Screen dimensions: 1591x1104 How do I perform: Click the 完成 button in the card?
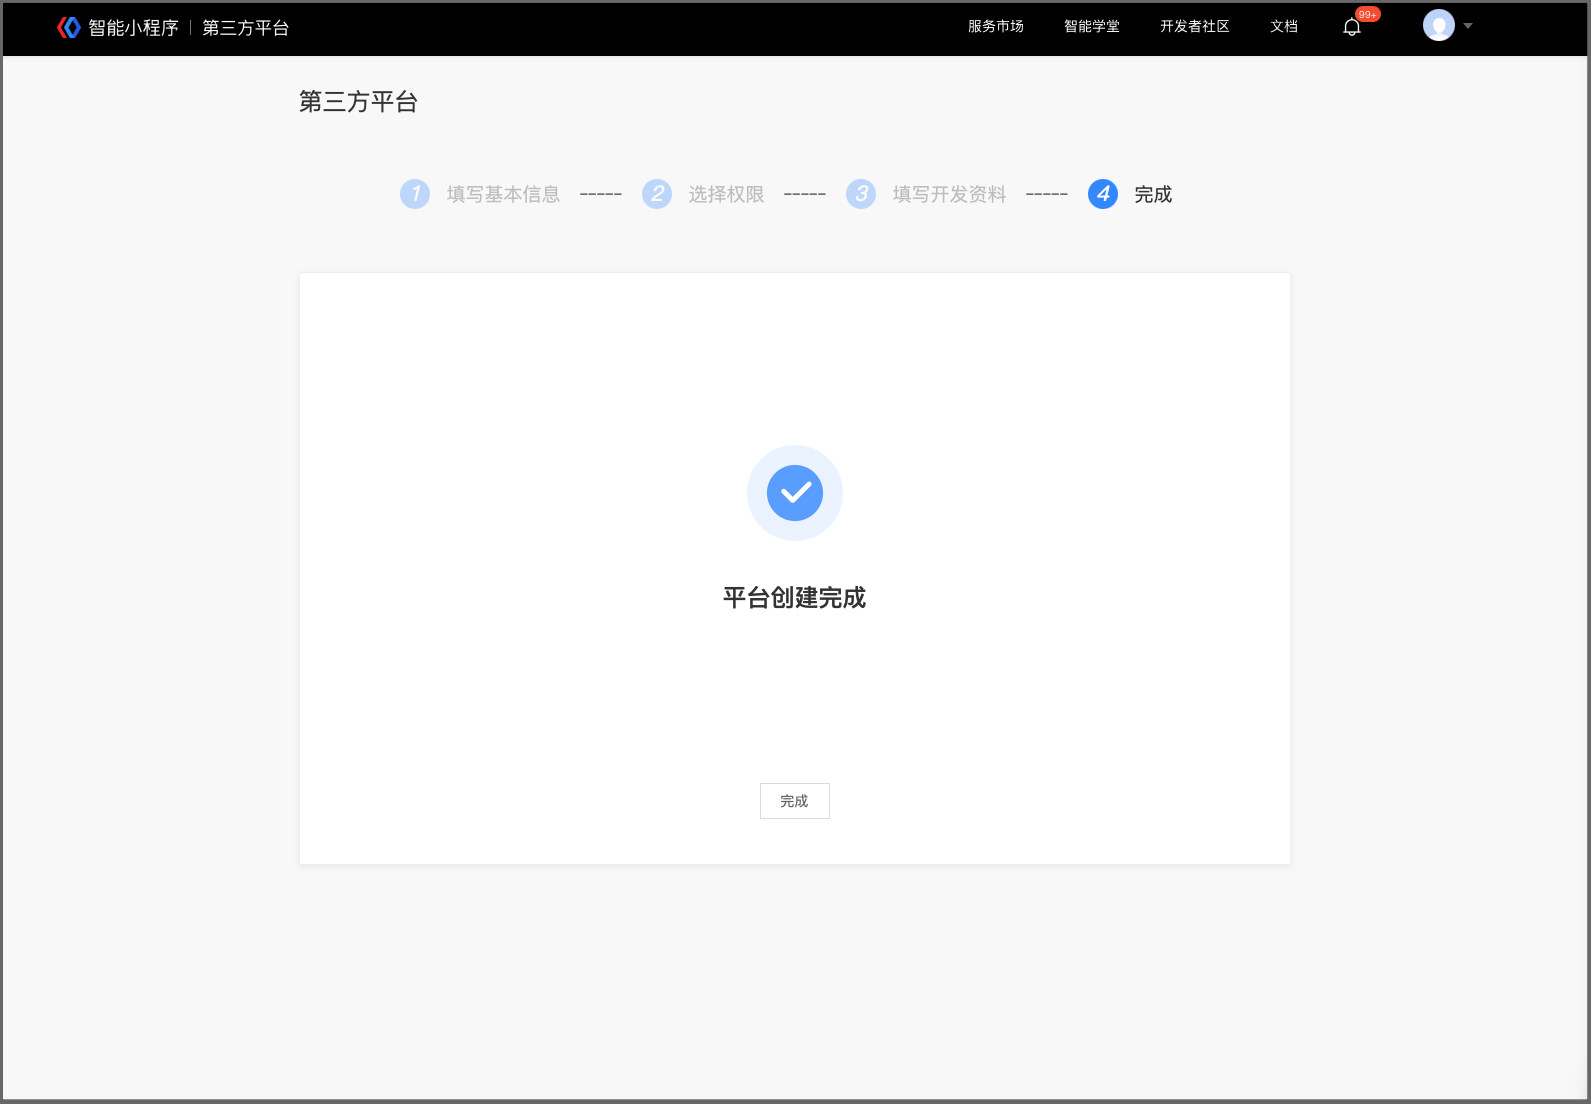pos(795,801)
